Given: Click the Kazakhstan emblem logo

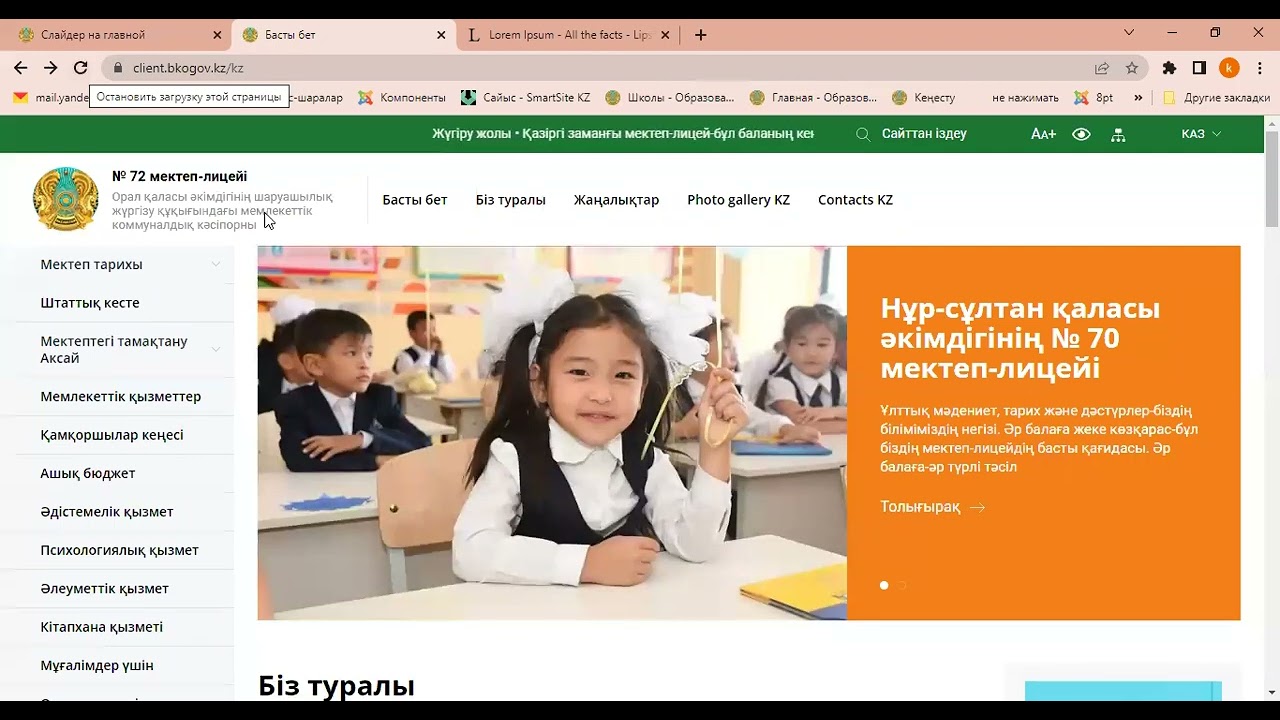Looking at the screenshot, I should [x=66, y=199].
